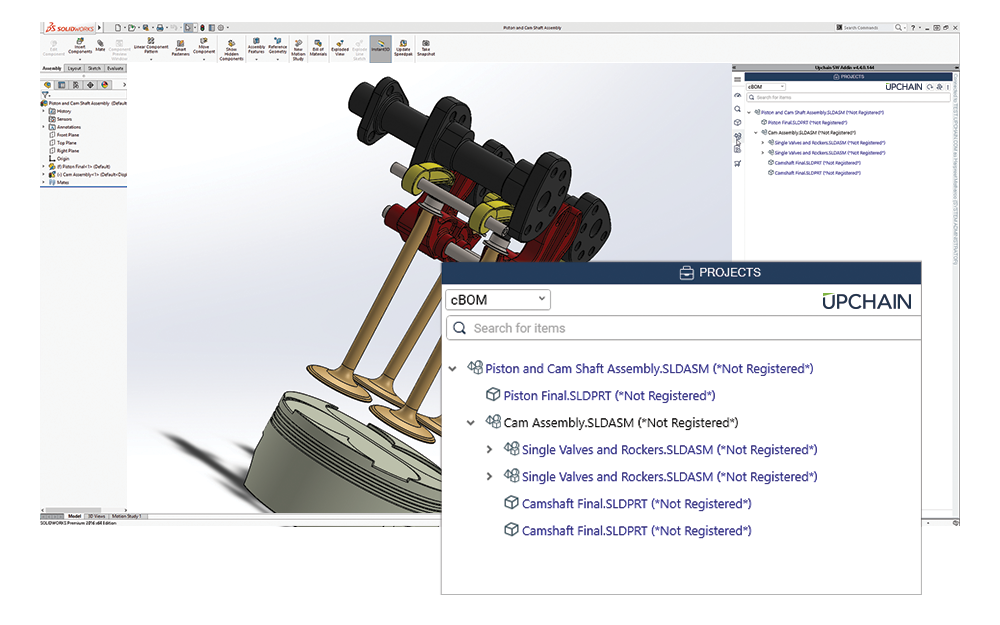Viewport: 1000px width, 625px height.
Task: Click the Search for items field in the enlarged panel
Action: tap(683, 328)
